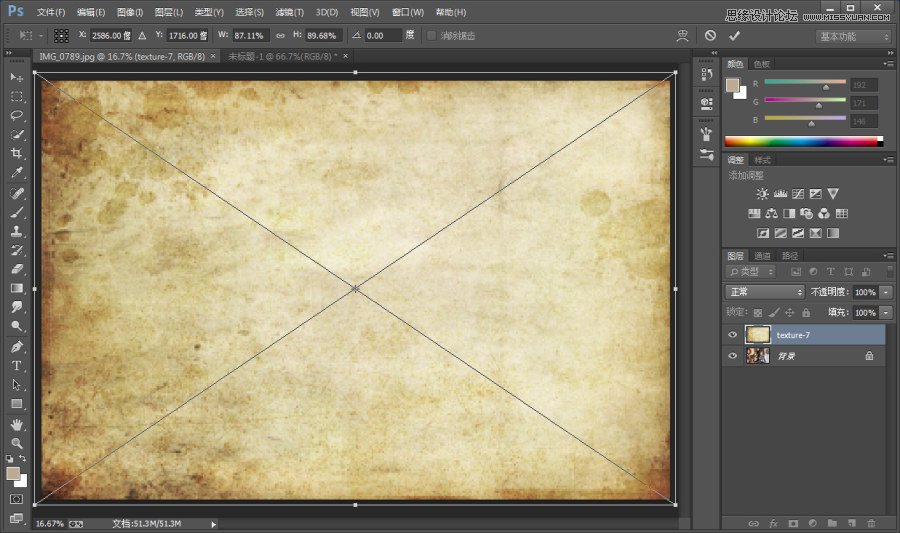Select the Rectangular Marquee tool

click(x=16, y=96)
